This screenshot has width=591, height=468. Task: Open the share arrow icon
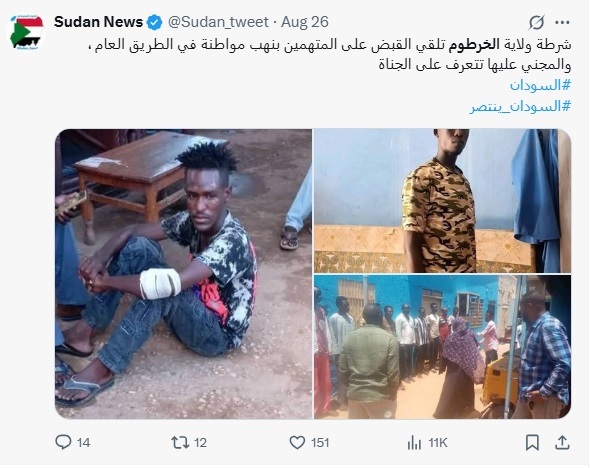[562, 442]
